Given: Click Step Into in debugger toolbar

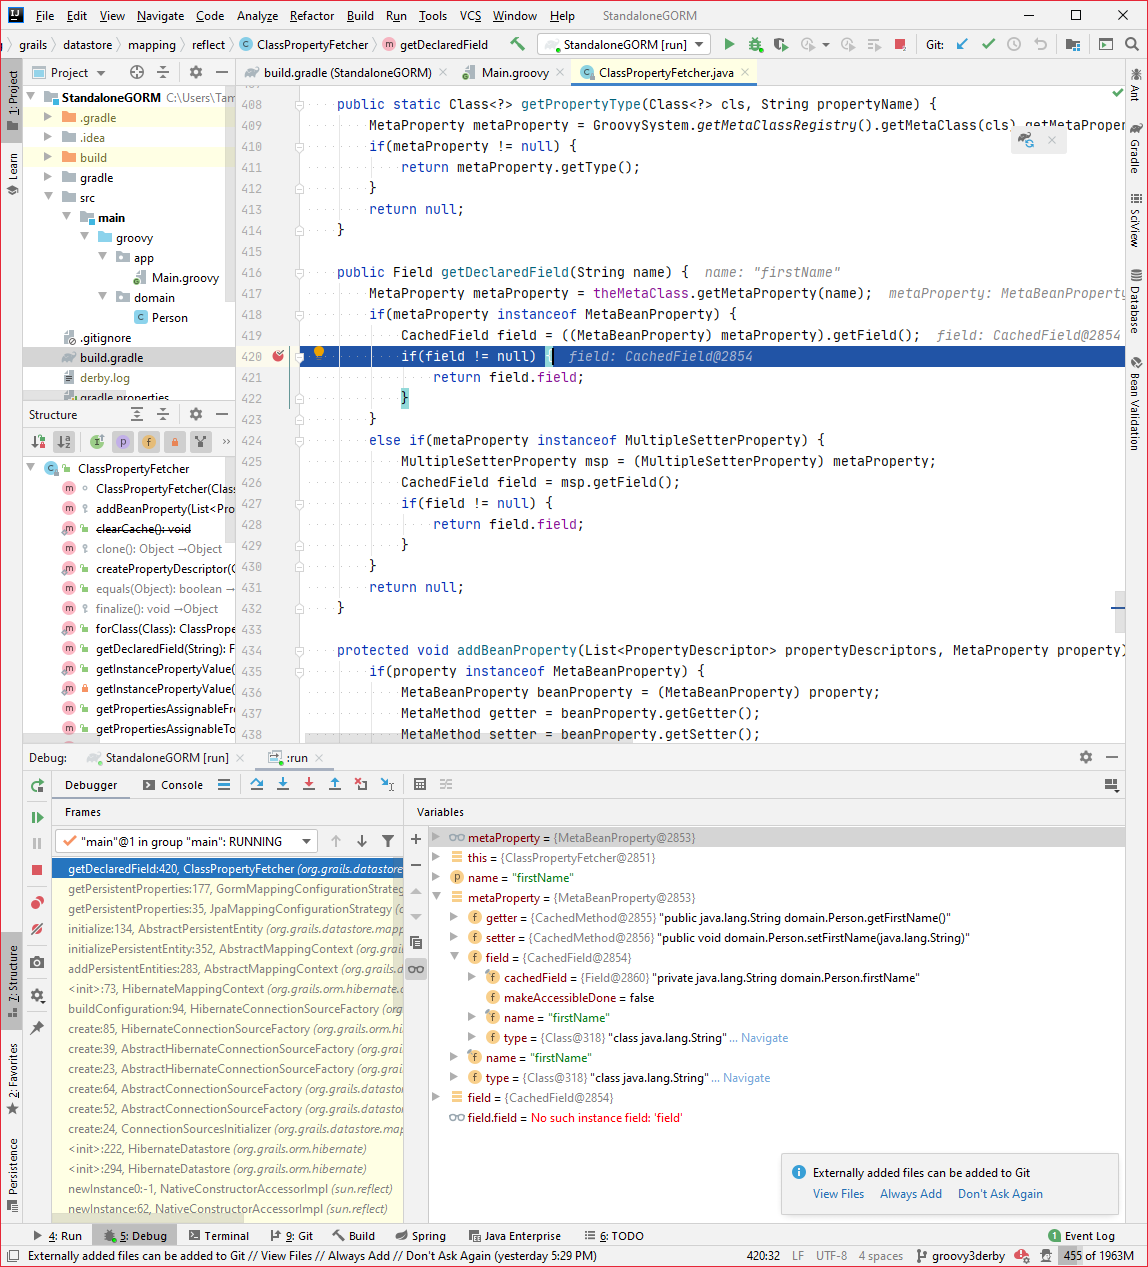Looking at the screenshot, I should [283, 784].
